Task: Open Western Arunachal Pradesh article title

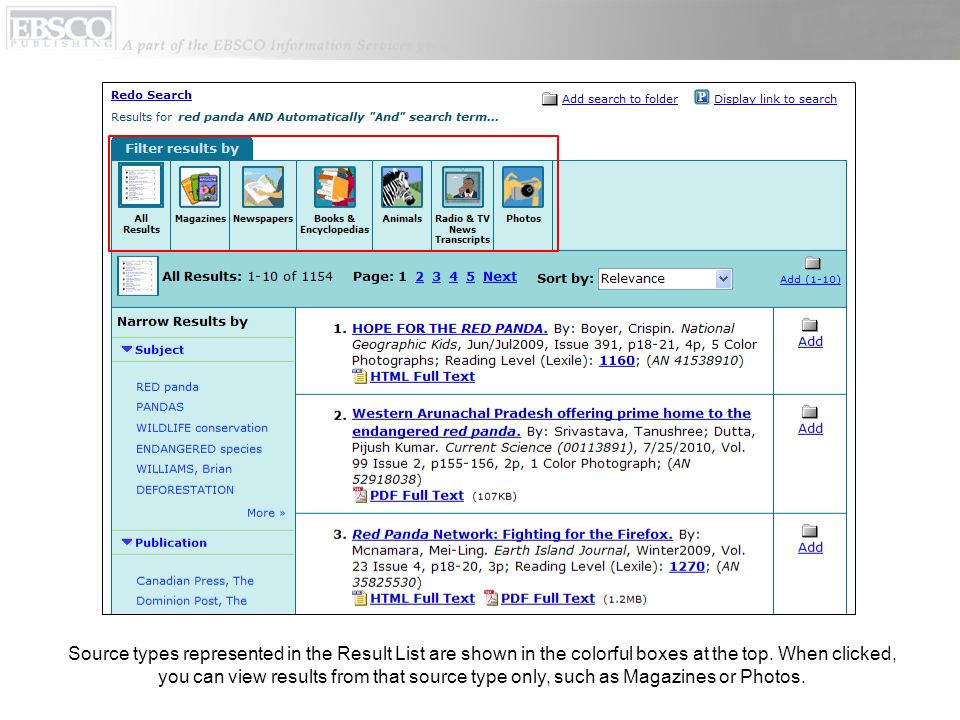Action: [x=551, y=422]
